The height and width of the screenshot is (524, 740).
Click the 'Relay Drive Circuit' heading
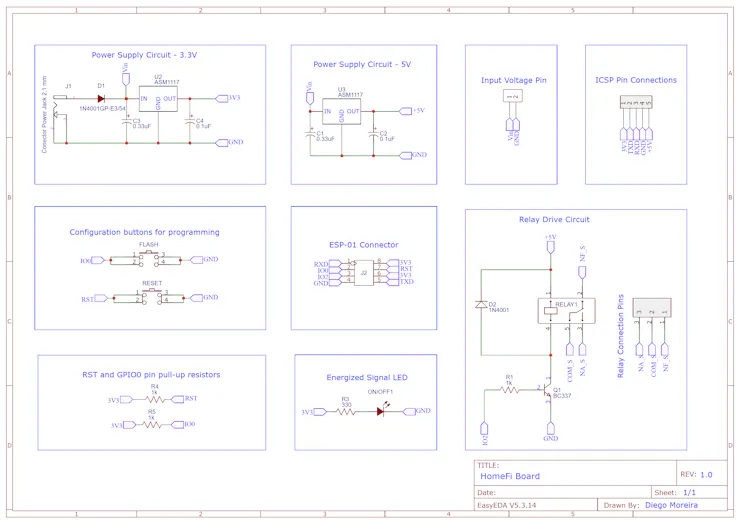pyautogui.click(x=554, y=220)
